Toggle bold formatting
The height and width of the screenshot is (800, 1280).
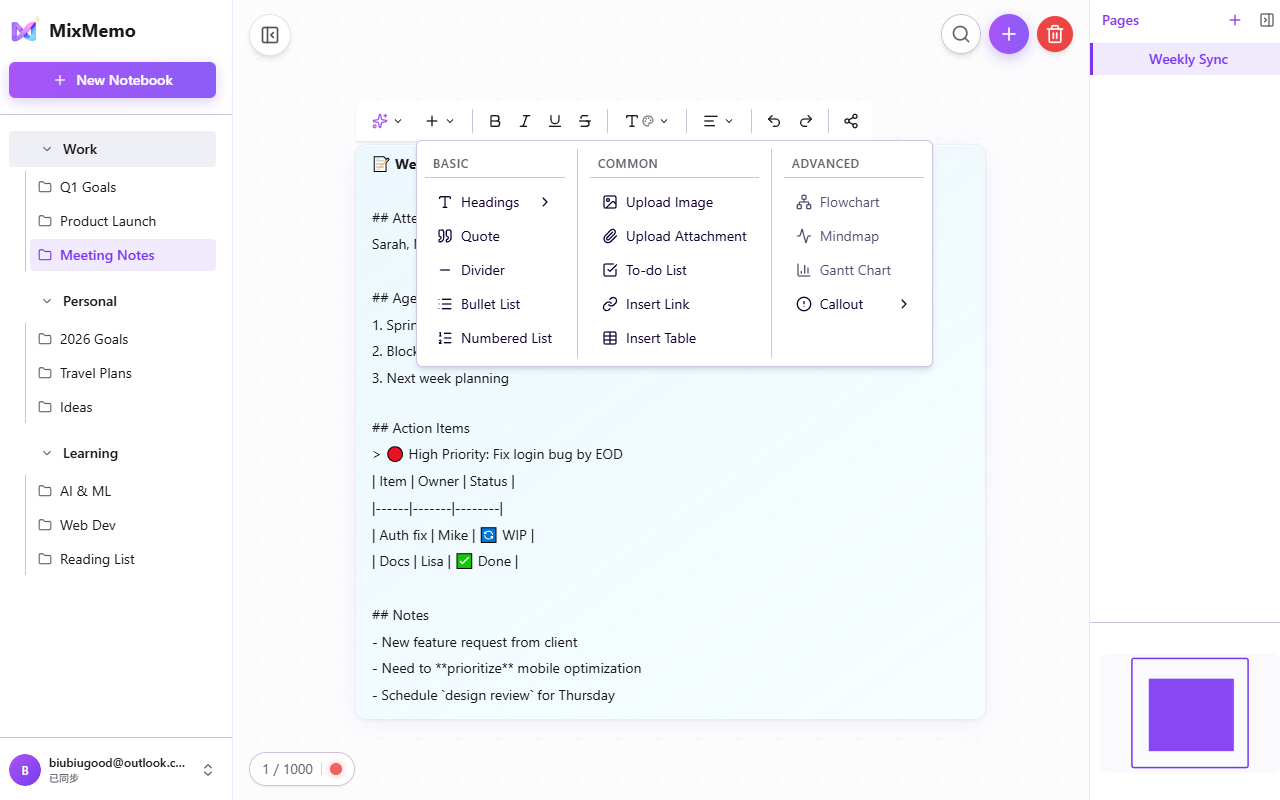tap(495, 121)
